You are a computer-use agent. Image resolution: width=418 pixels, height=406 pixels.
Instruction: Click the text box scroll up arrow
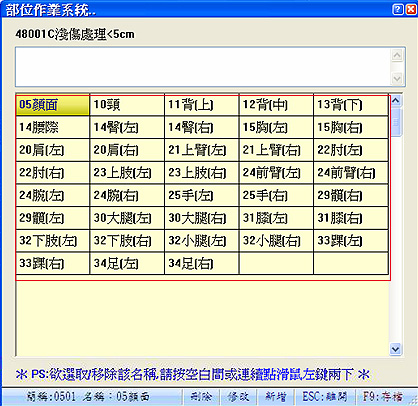coord(397,55)
